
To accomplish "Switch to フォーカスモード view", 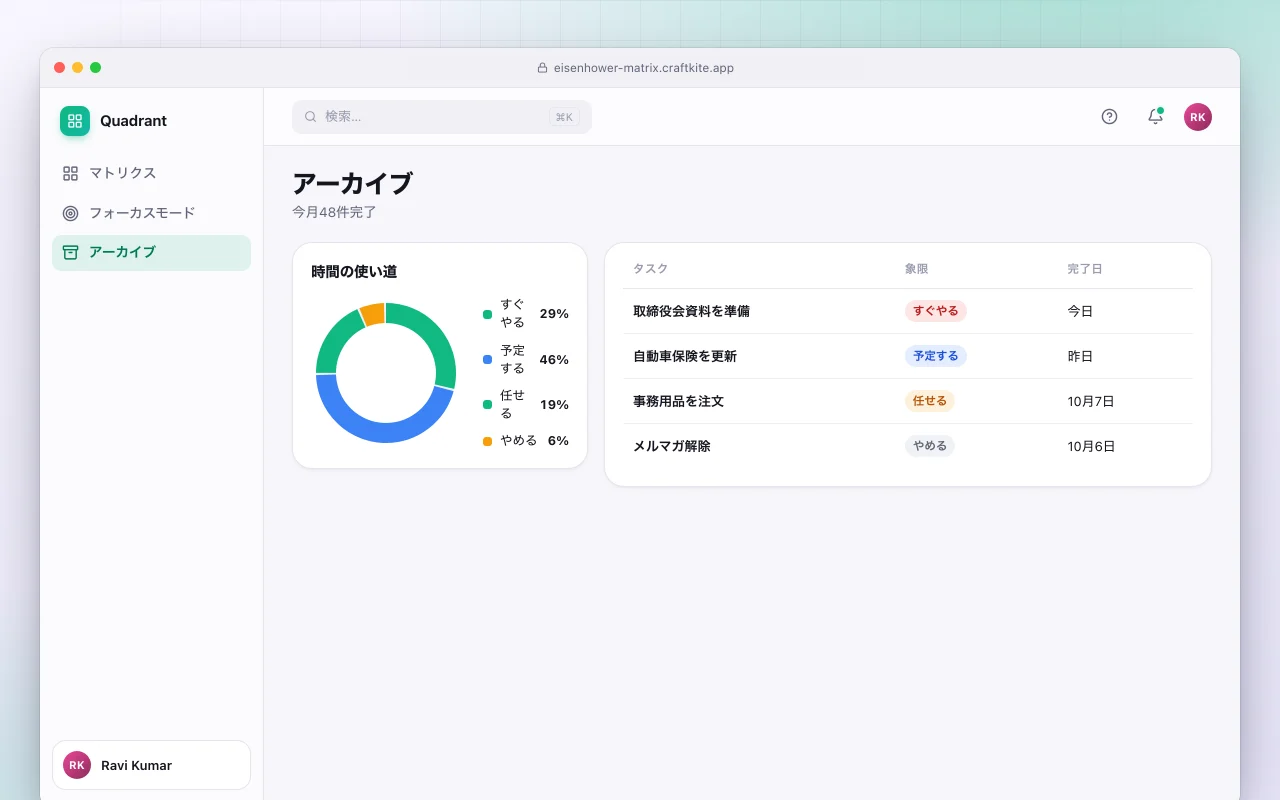I will tap(151, 213).
